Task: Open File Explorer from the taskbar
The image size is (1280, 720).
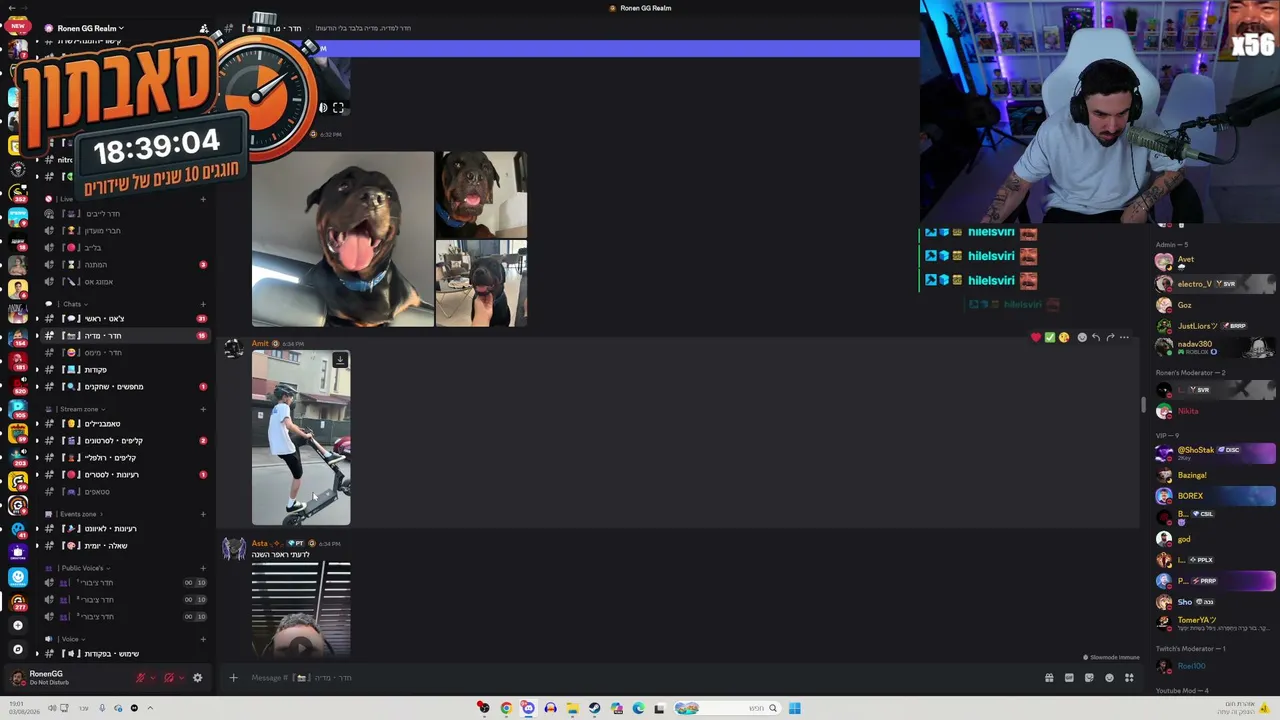Action: [572, 708]
